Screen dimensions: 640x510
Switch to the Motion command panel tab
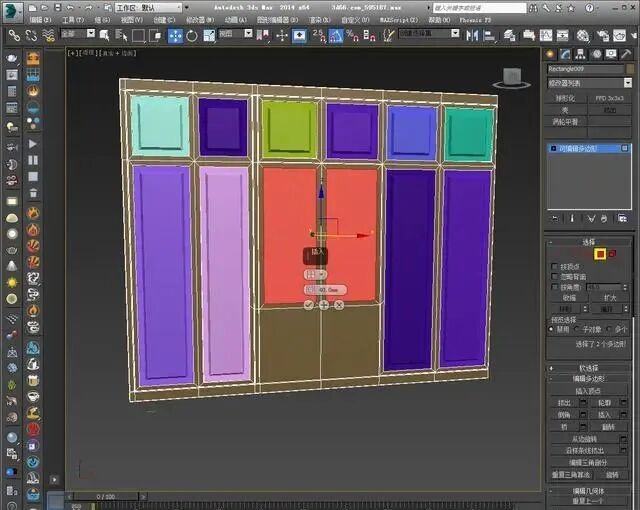pyautogui.click(x=597, y=54)
